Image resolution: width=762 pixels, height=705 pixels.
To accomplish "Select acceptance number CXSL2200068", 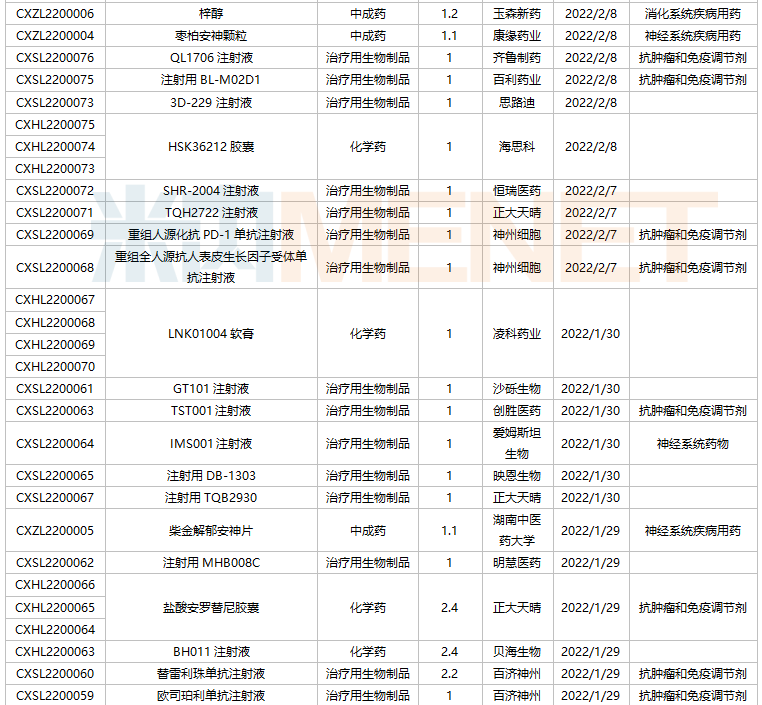I will tap(55, 268).
